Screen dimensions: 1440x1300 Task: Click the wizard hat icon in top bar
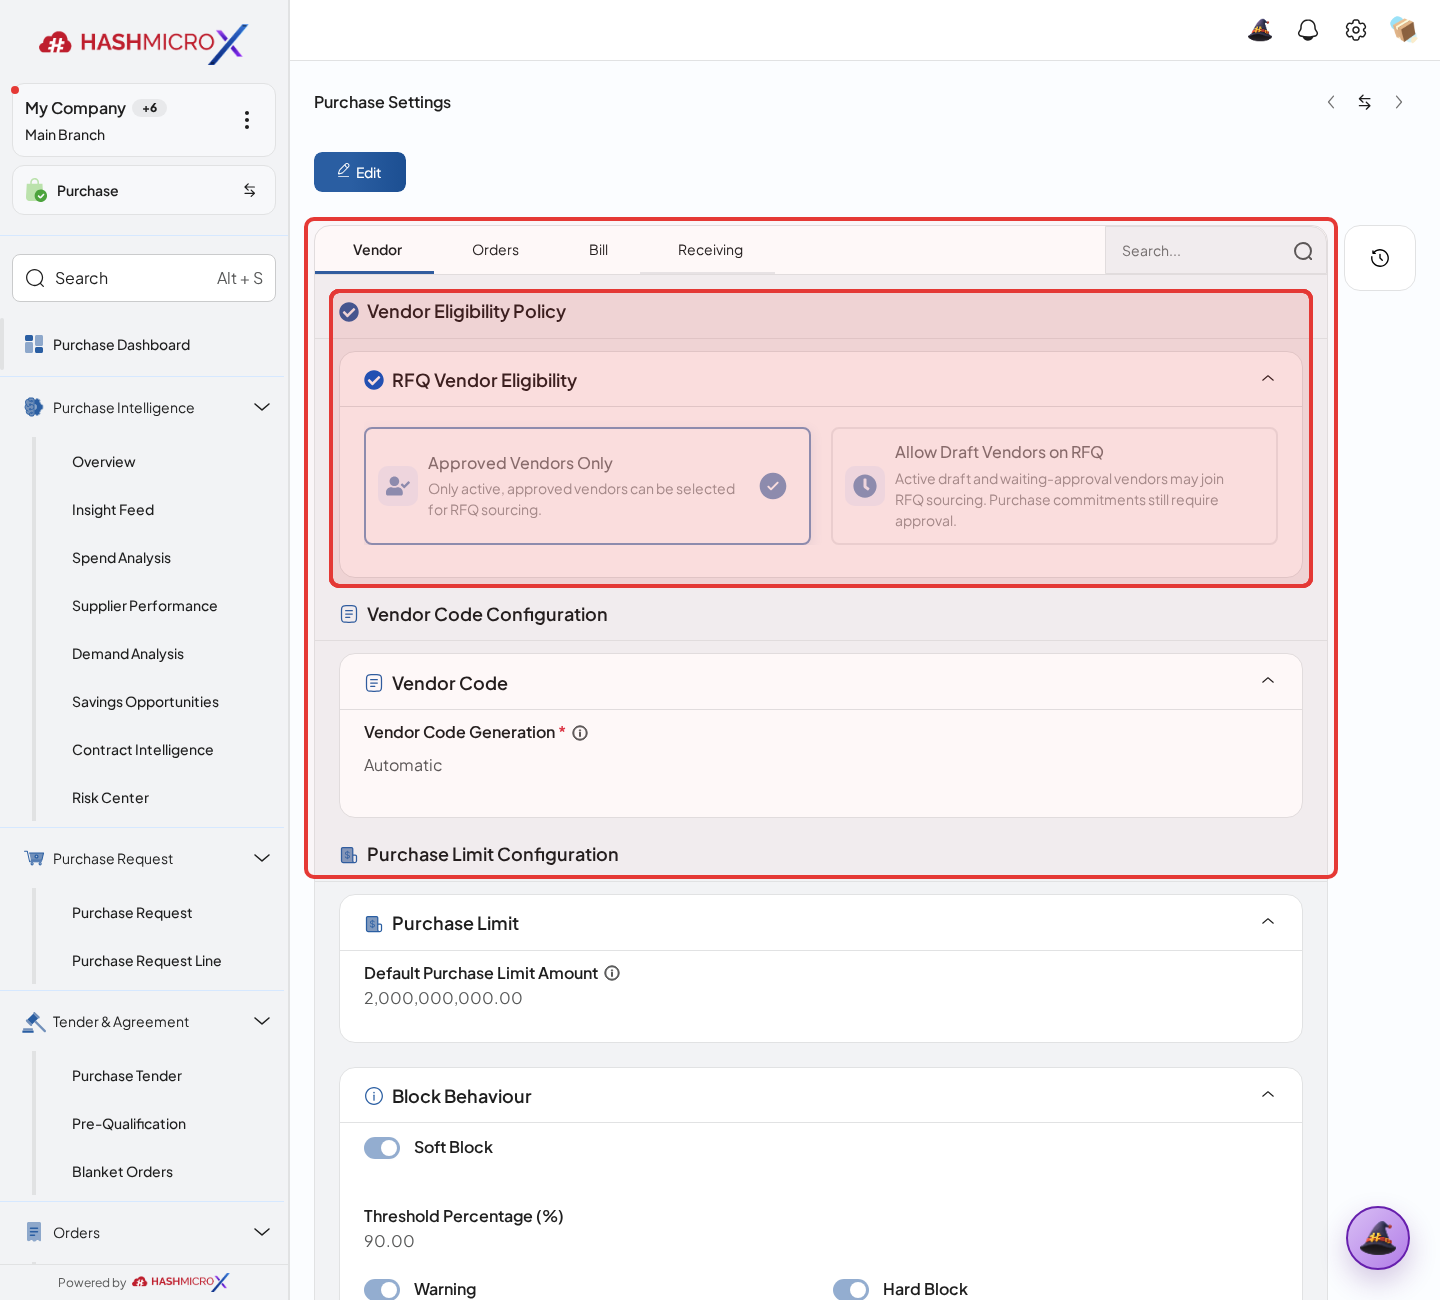(1260, 30)
